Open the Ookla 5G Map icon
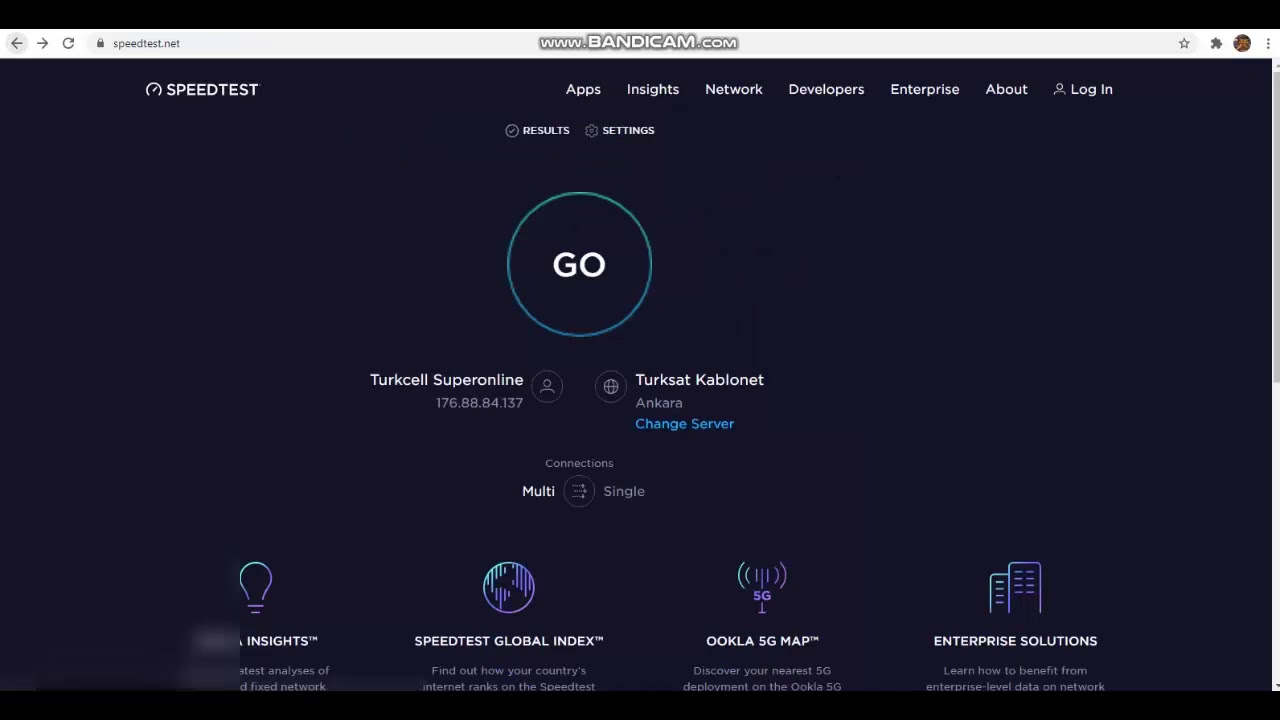Viewport: 1280px width, 720px height. coord(762,587)
